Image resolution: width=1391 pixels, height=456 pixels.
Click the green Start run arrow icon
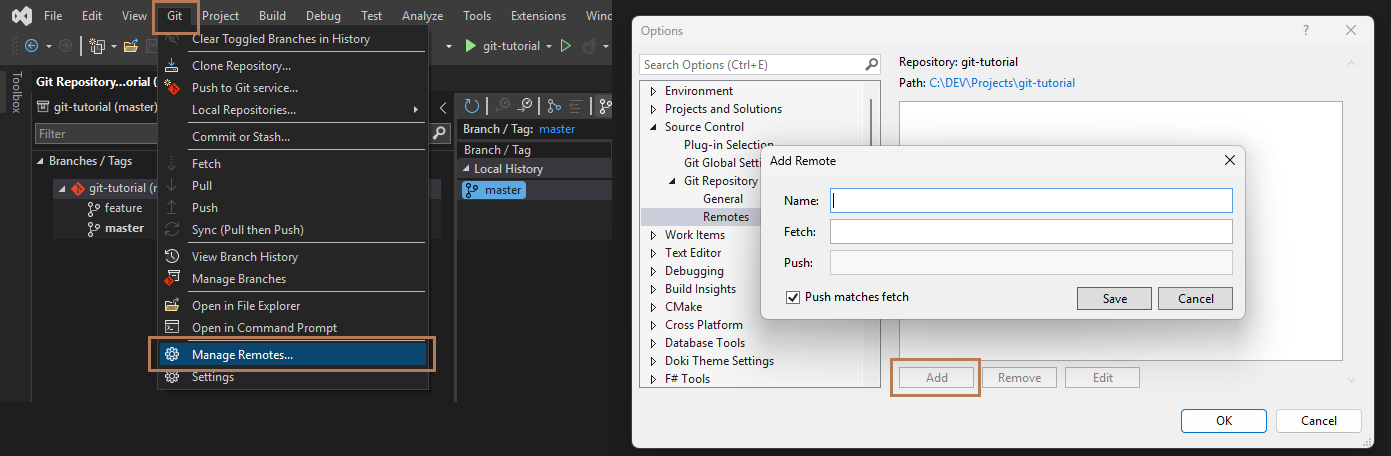(470, 46)
